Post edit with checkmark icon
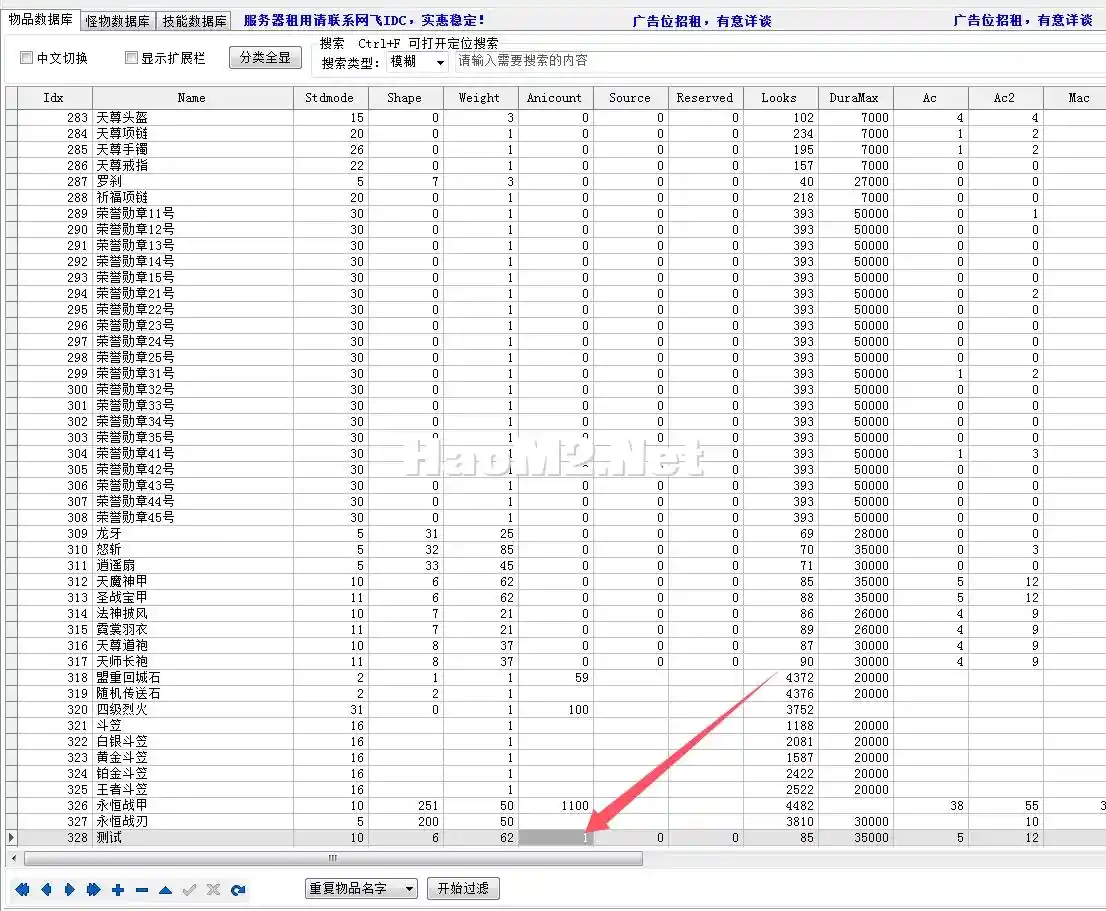This screenshot has height=911, width=1106. 189,890
